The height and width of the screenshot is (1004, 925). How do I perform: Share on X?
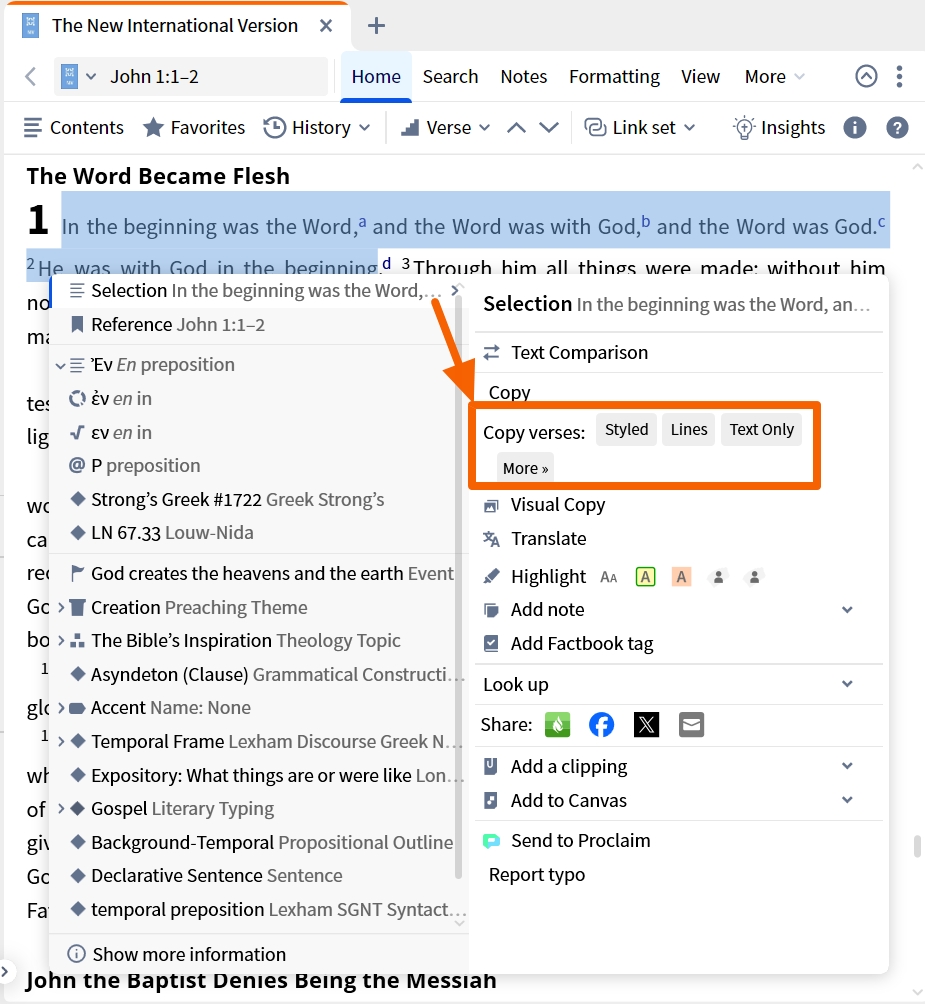[x=647, y=725]
